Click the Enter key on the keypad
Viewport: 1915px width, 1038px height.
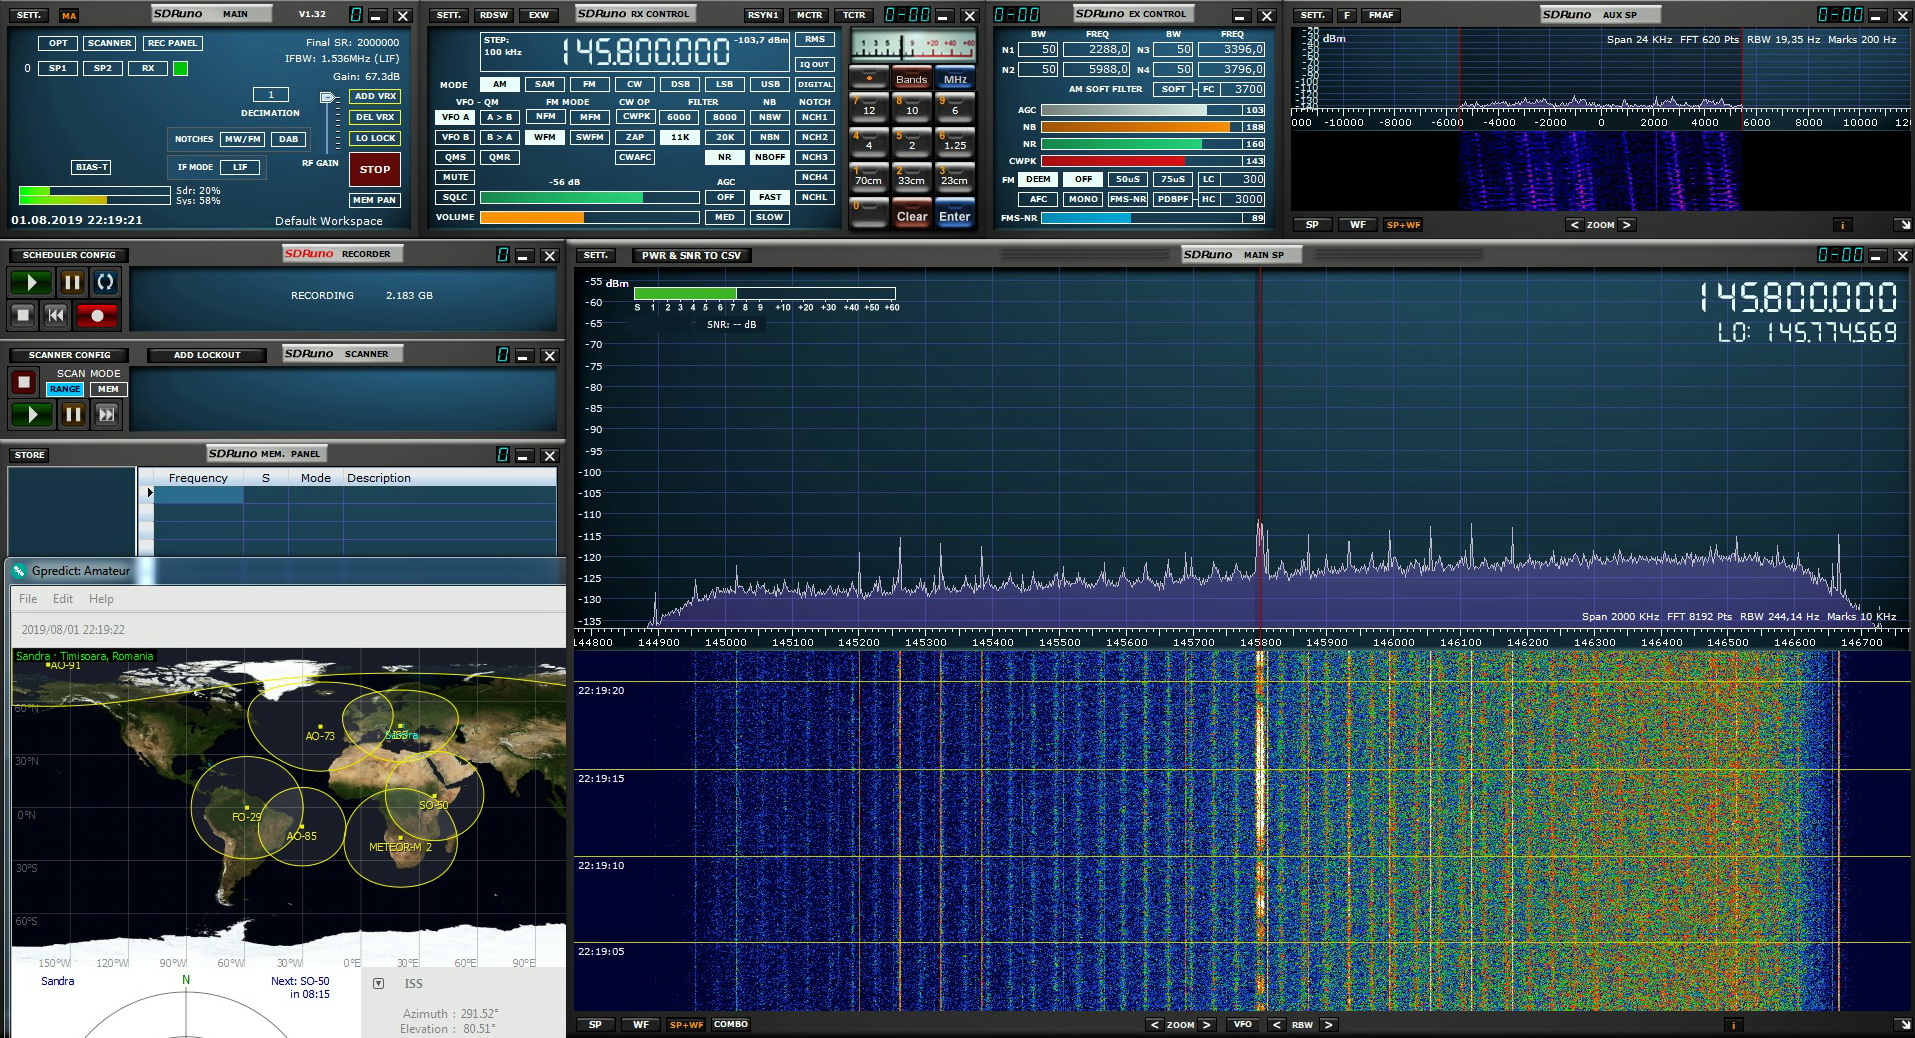coord(954,214)
